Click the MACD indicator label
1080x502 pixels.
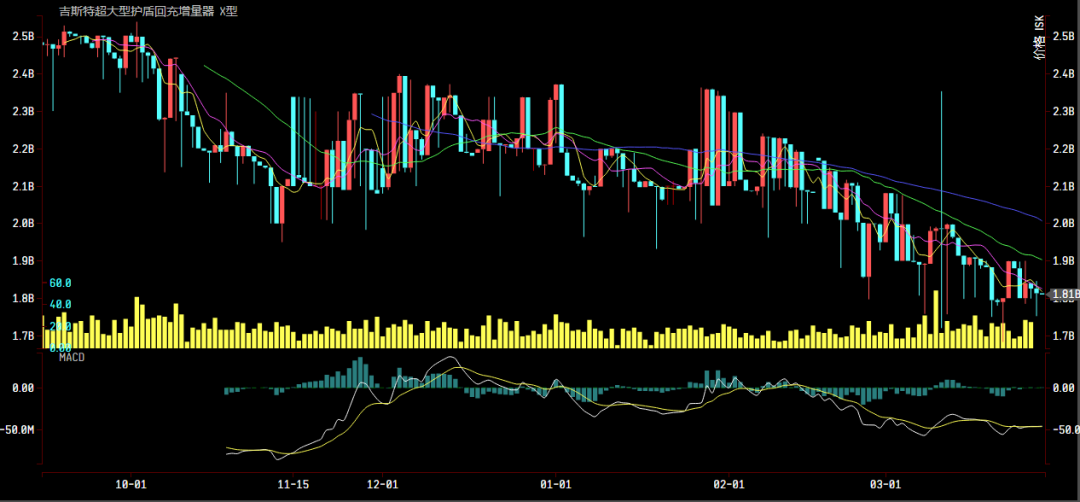pyautogui.click(x=73, y=357)
